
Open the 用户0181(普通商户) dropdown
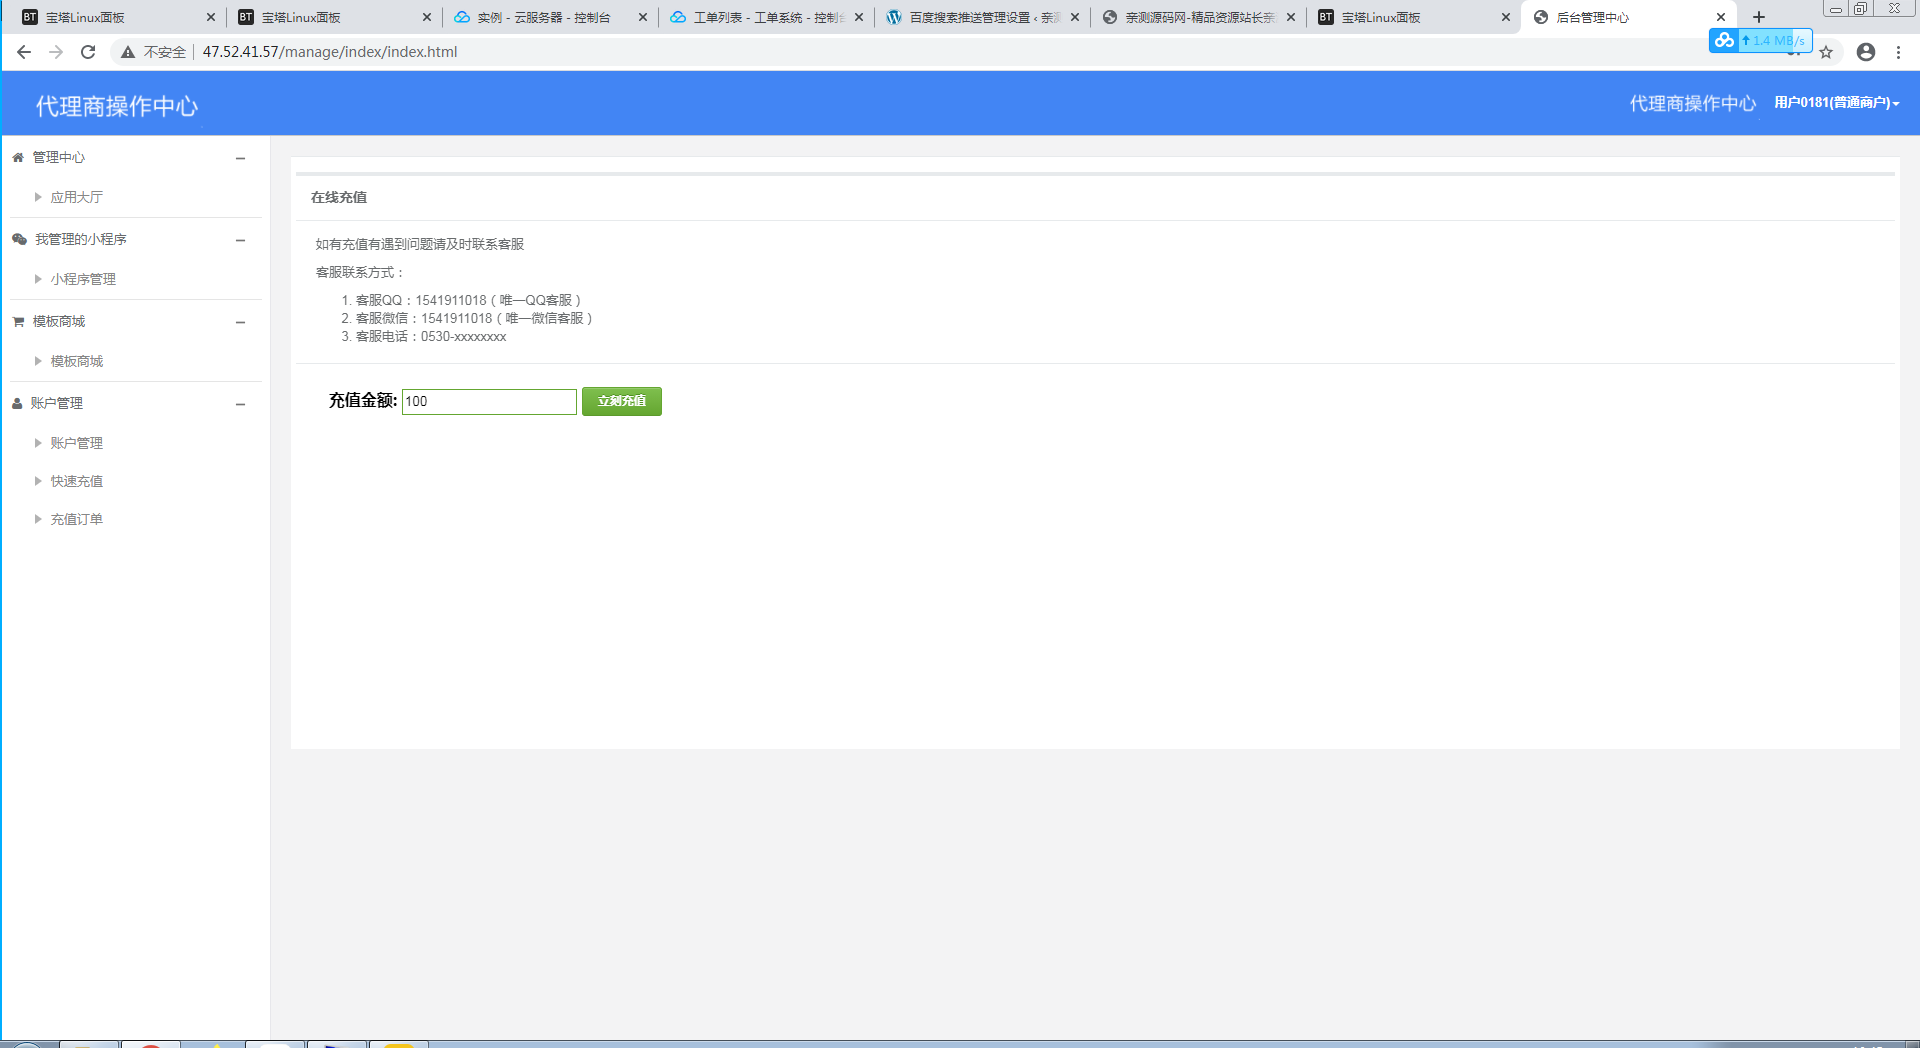1836,103
